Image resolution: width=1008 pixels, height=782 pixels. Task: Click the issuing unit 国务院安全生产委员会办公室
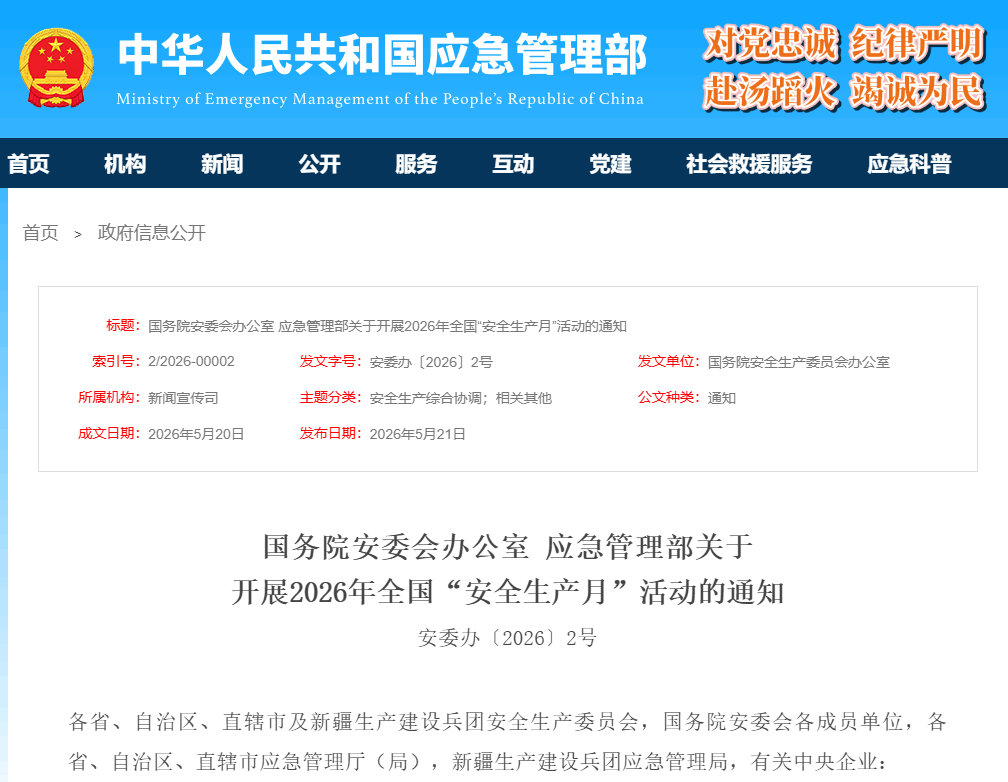799,362
